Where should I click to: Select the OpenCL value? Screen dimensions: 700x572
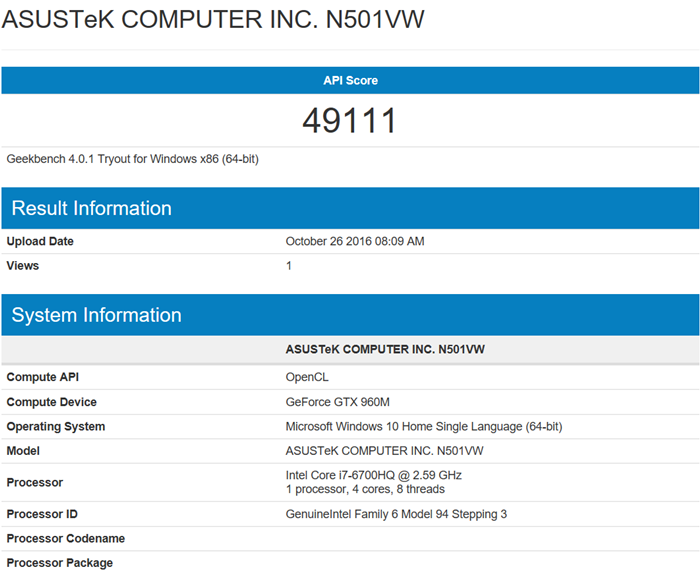click(x=307, y=377)
